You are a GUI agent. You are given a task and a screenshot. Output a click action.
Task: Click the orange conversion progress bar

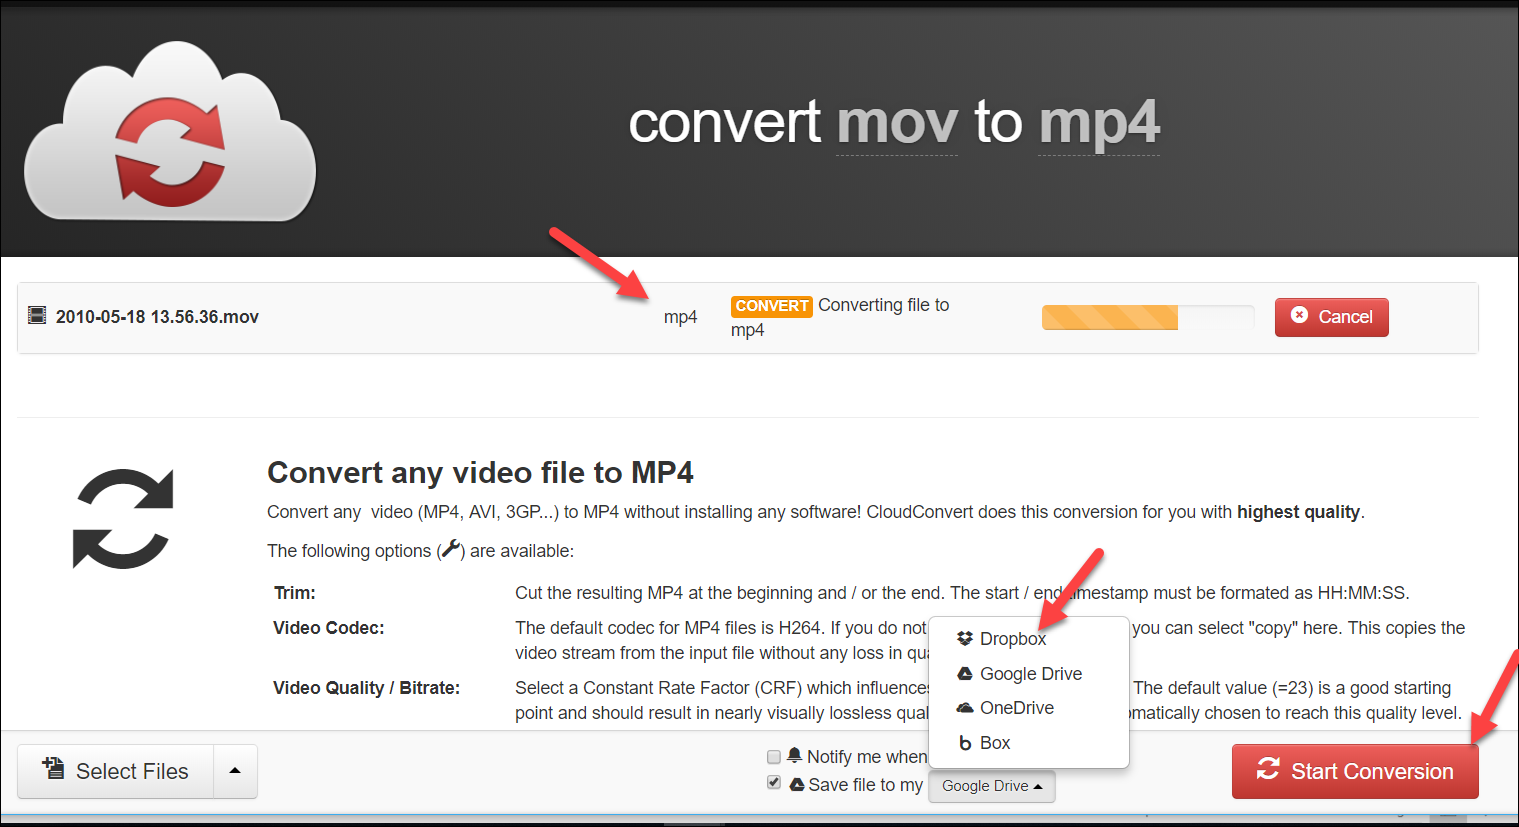pos(1148,317)
